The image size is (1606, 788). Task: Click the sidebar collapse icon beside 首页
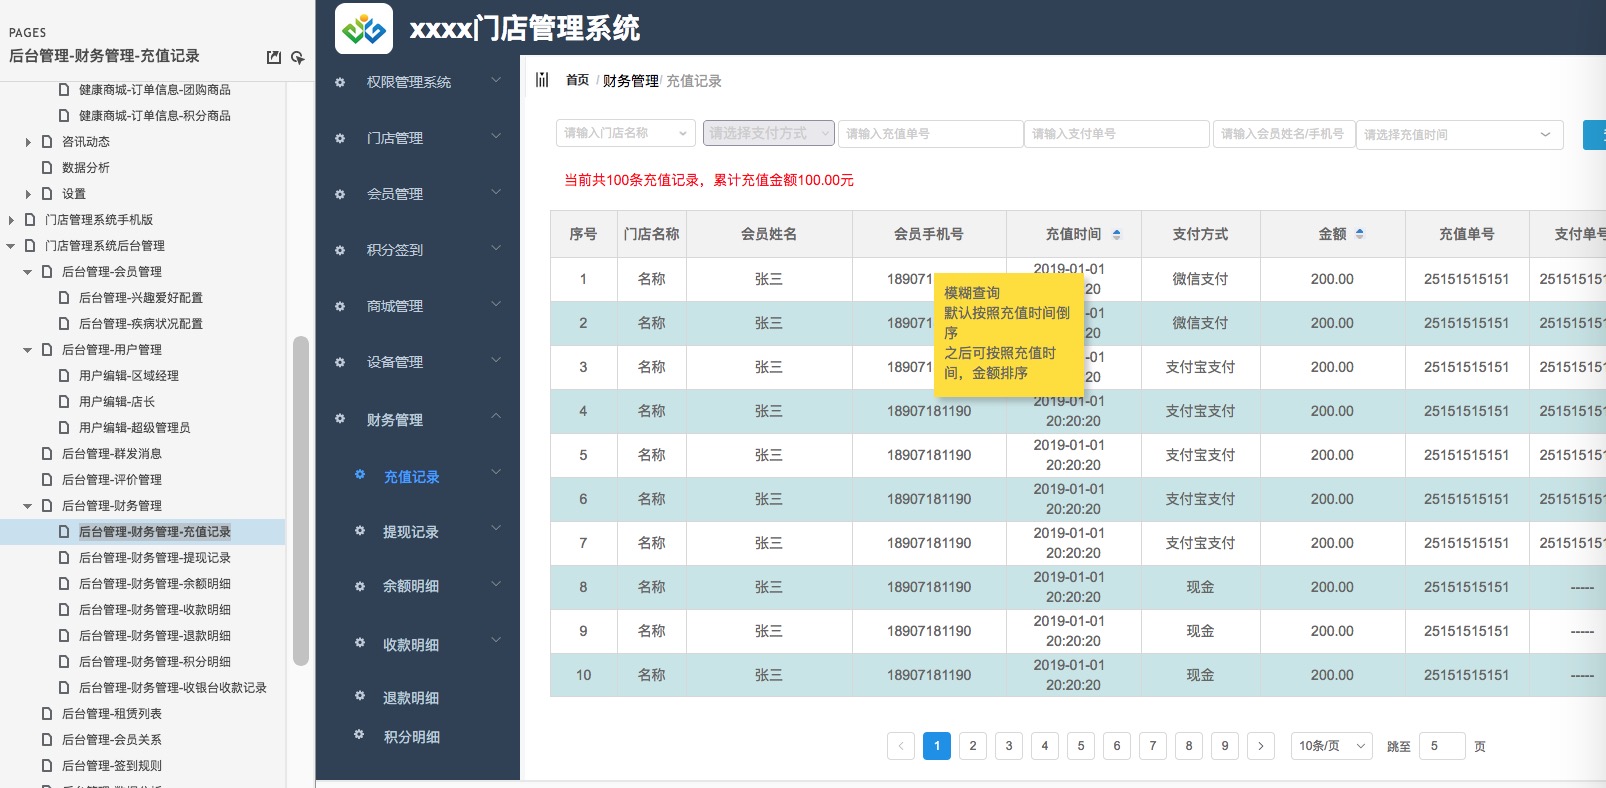point(542,80)
